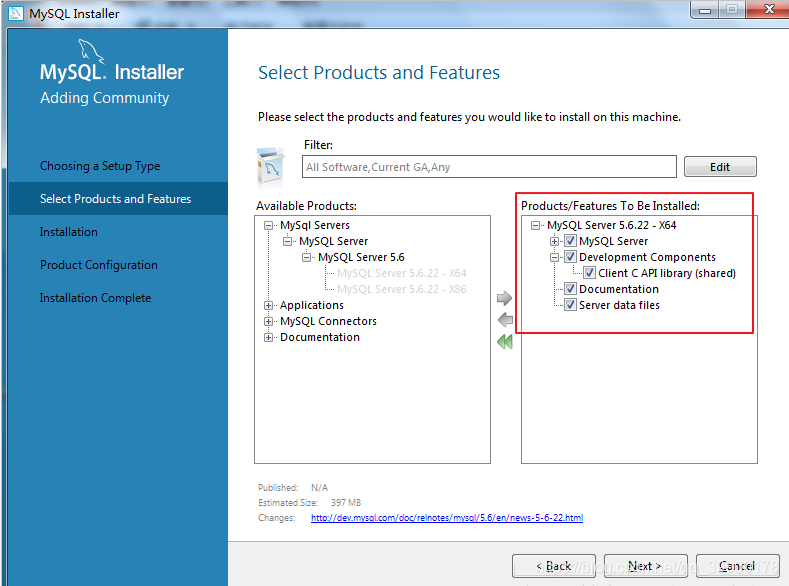Select grayed MySQL Server 5.6.22 - X64 item

click(x=402, y=273)
